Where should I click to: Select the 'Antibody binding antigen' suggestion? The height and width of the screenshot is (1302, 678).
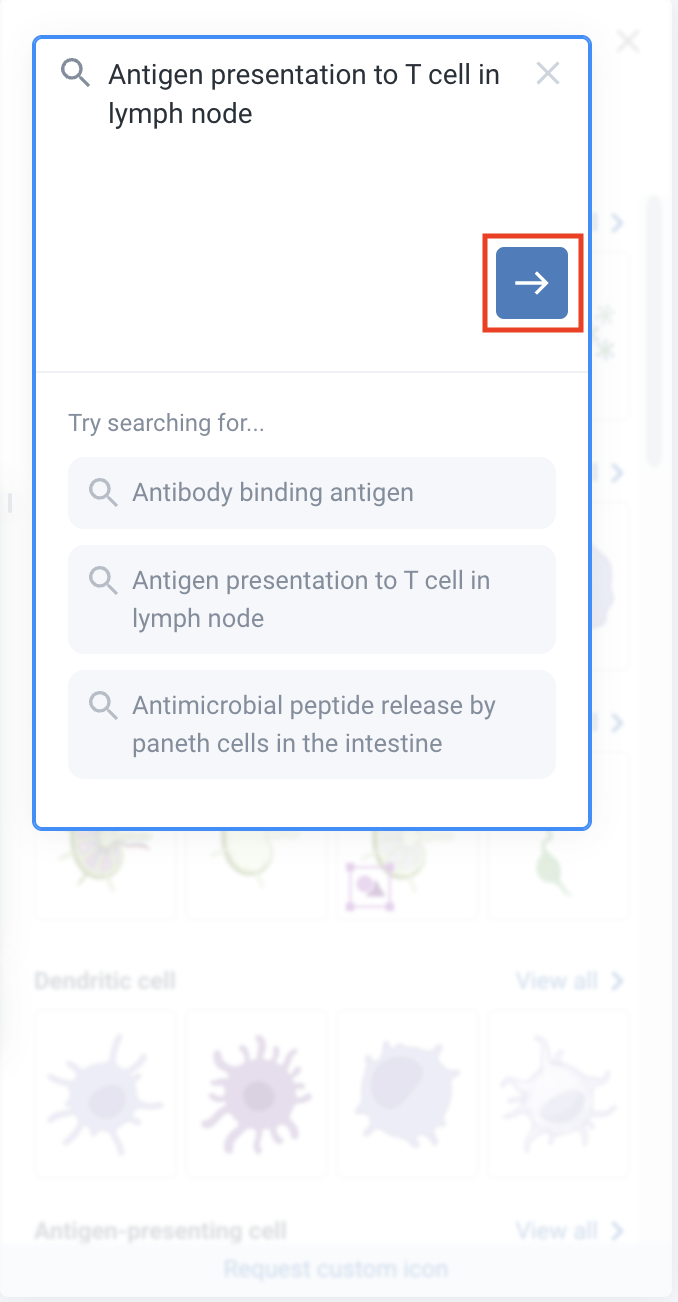point(312,492)
